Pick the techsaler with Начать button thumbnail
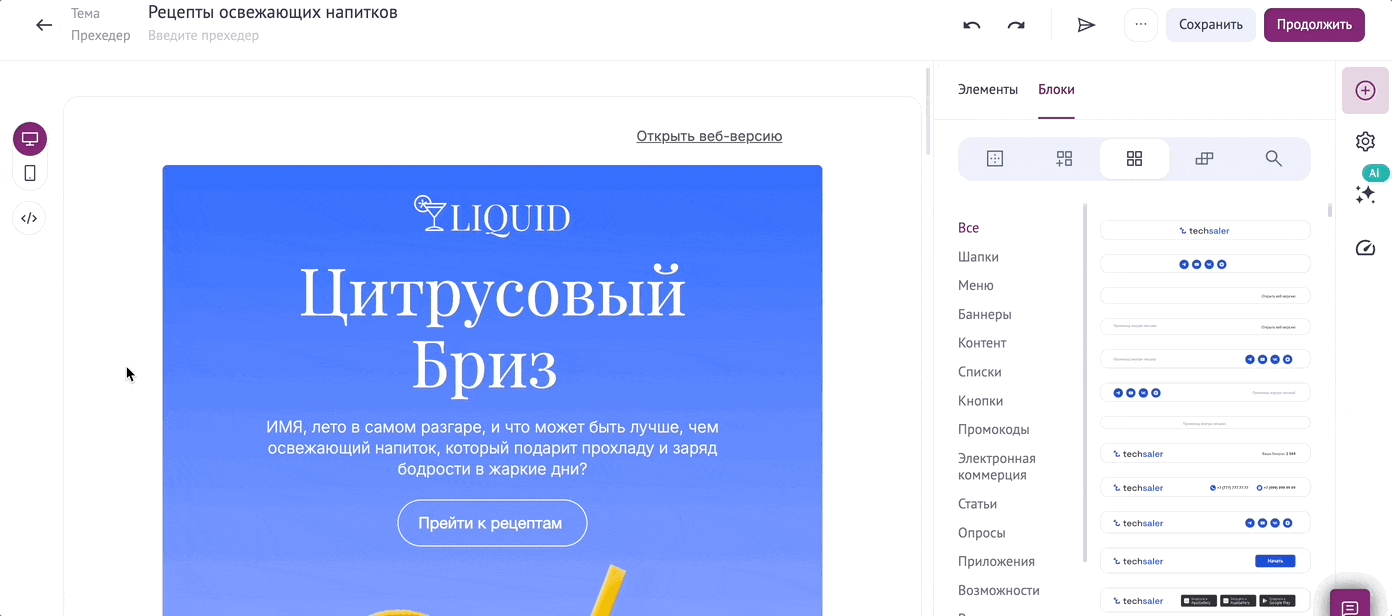This screenshot has width=1392, height=616. point(1205,561)
